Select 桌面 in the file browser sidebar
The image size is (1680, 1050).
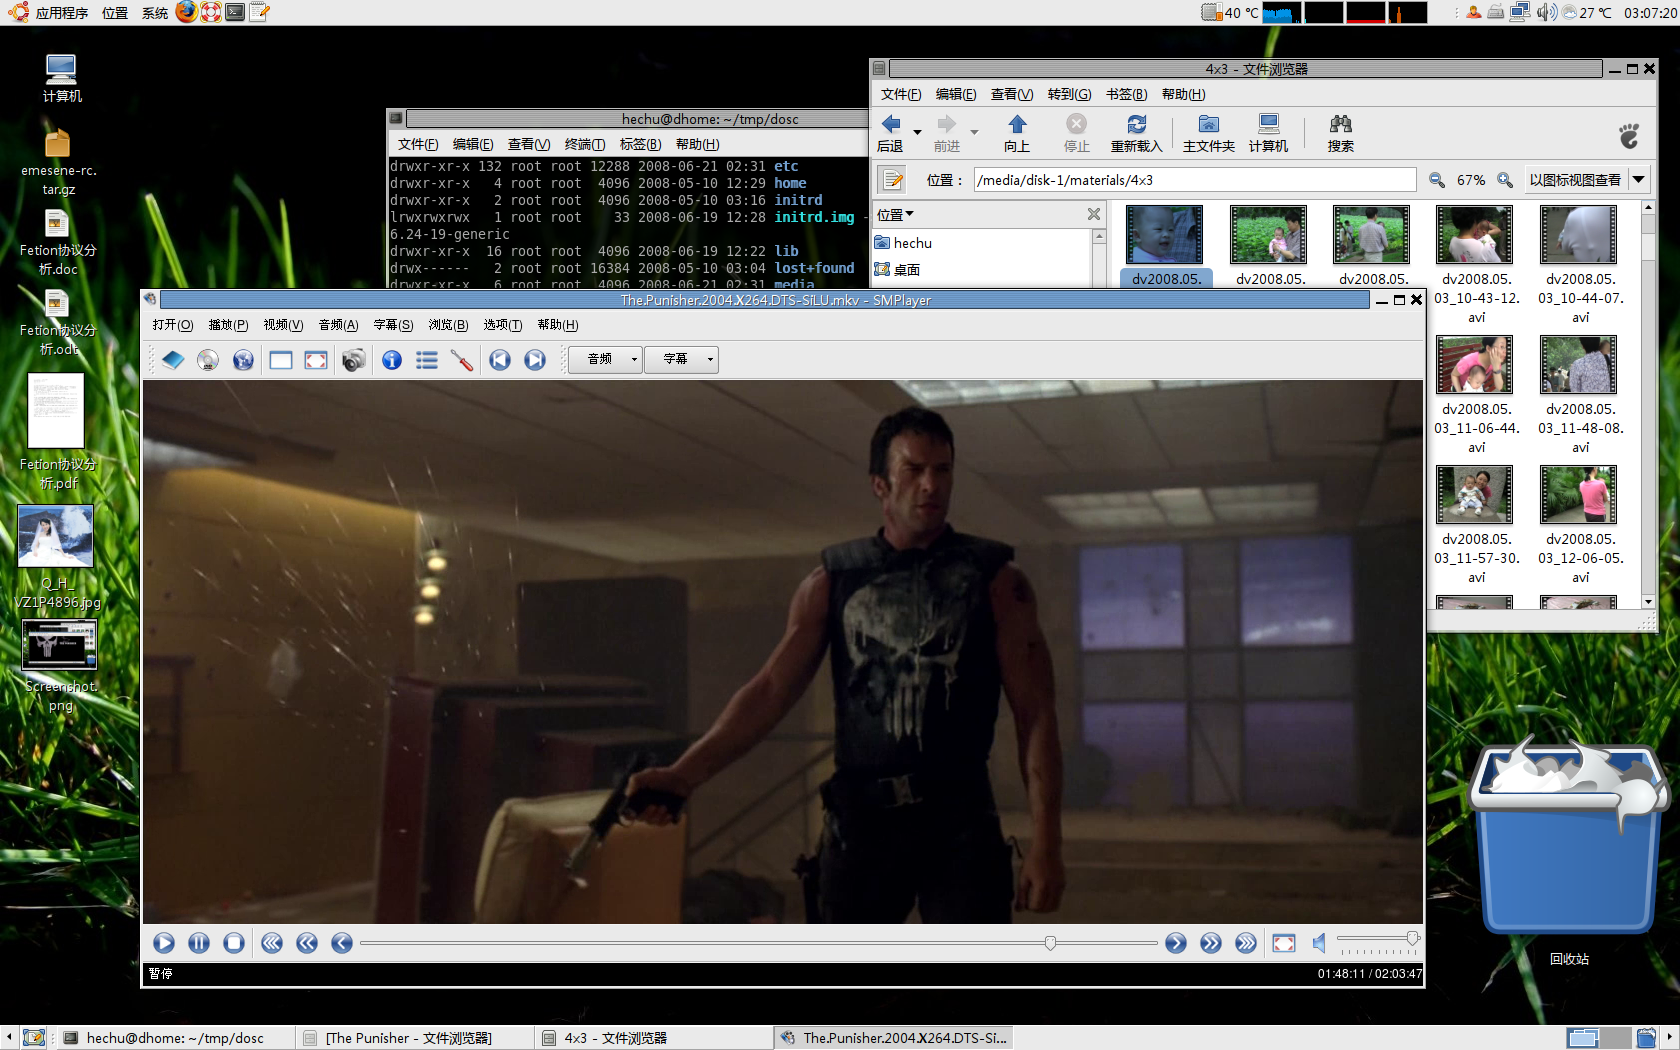[x=897, y=269]
